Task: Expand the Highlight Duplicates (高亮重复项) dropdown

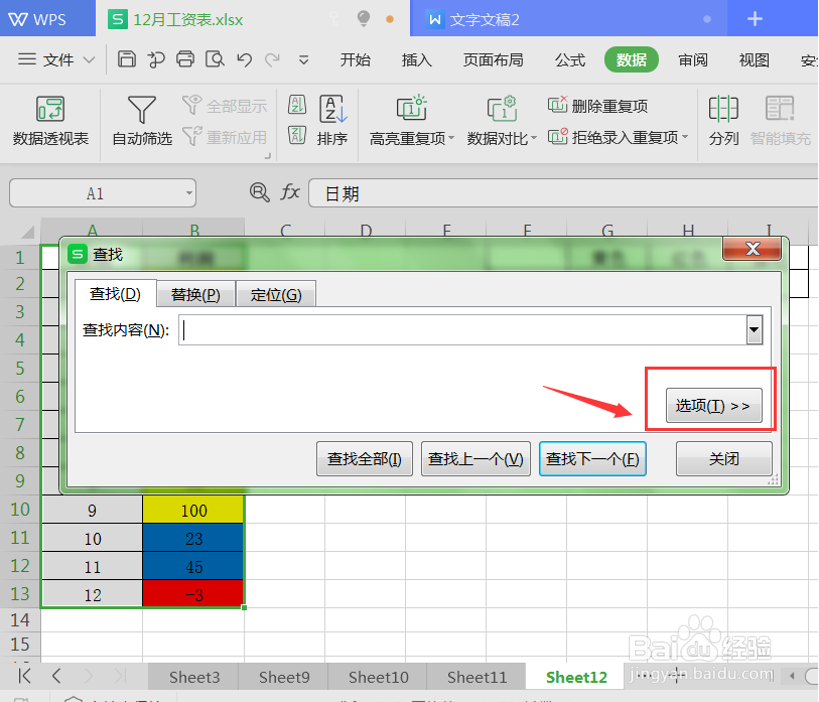Action: tap(451, 138)
